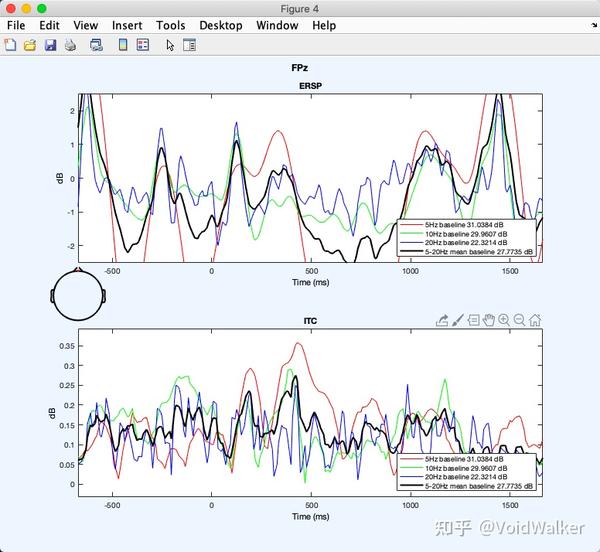
Task: Enable data tips on the ITC axes toolbar
Action: [473, 320]
